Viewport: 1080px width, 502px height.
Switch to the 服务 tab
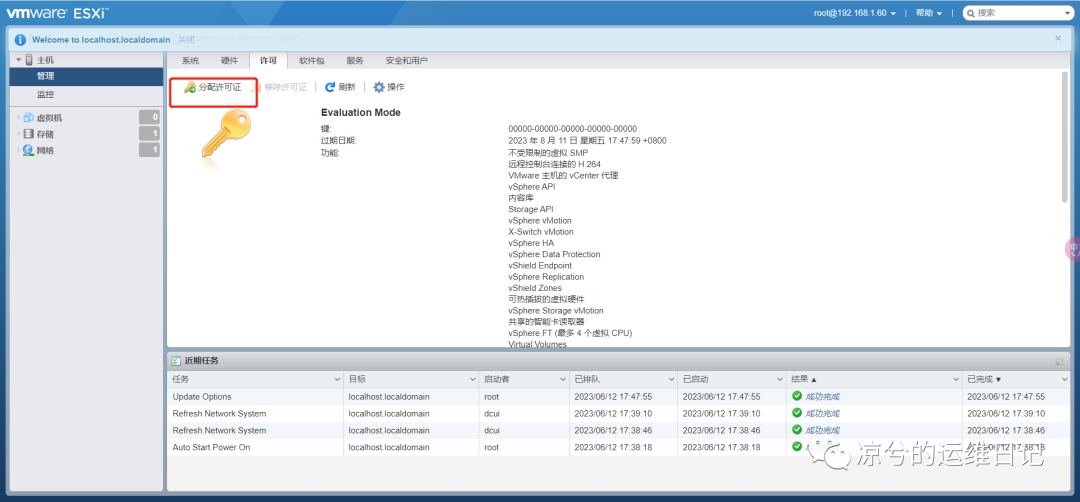pos(355,61)
